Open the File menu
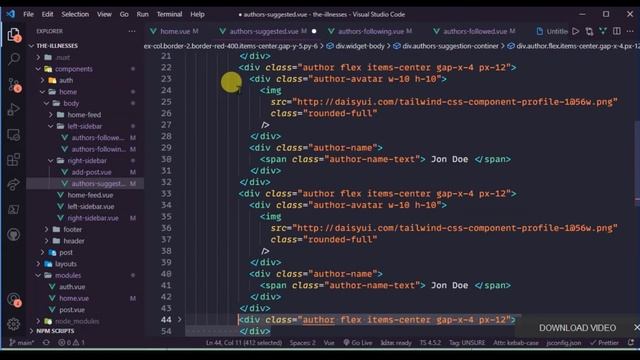 (x=29, y=14)
